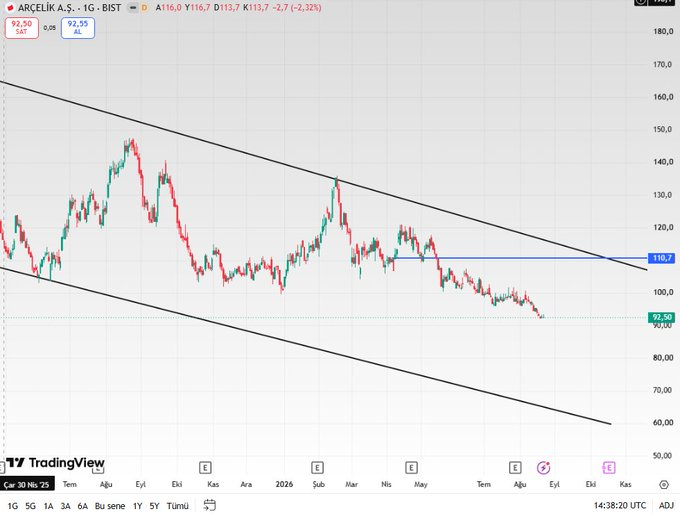The image size is (680, 516).
Task: Select the 6A time range
Action: tap(83, 506)
